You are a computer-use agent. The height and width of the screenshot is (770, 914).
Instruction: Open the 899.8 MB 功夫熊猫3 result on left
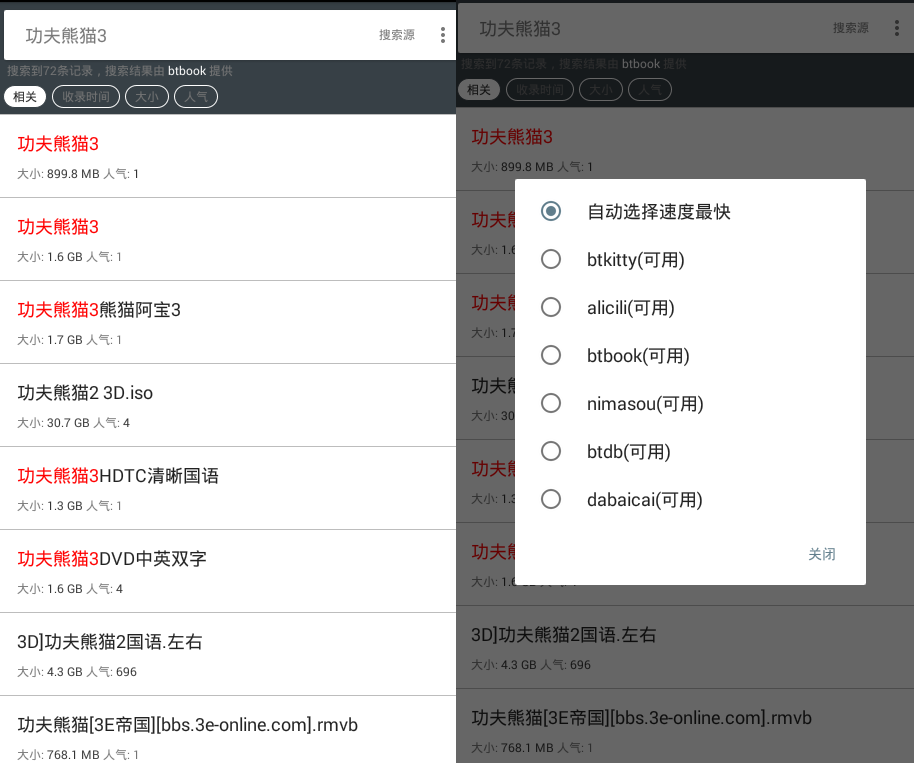228,156
